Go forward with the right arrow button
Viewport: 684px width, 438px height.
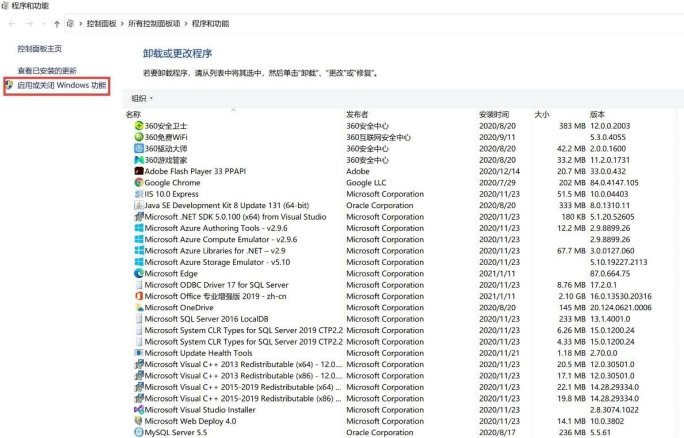pyautogui.click(x=29, y=24)
